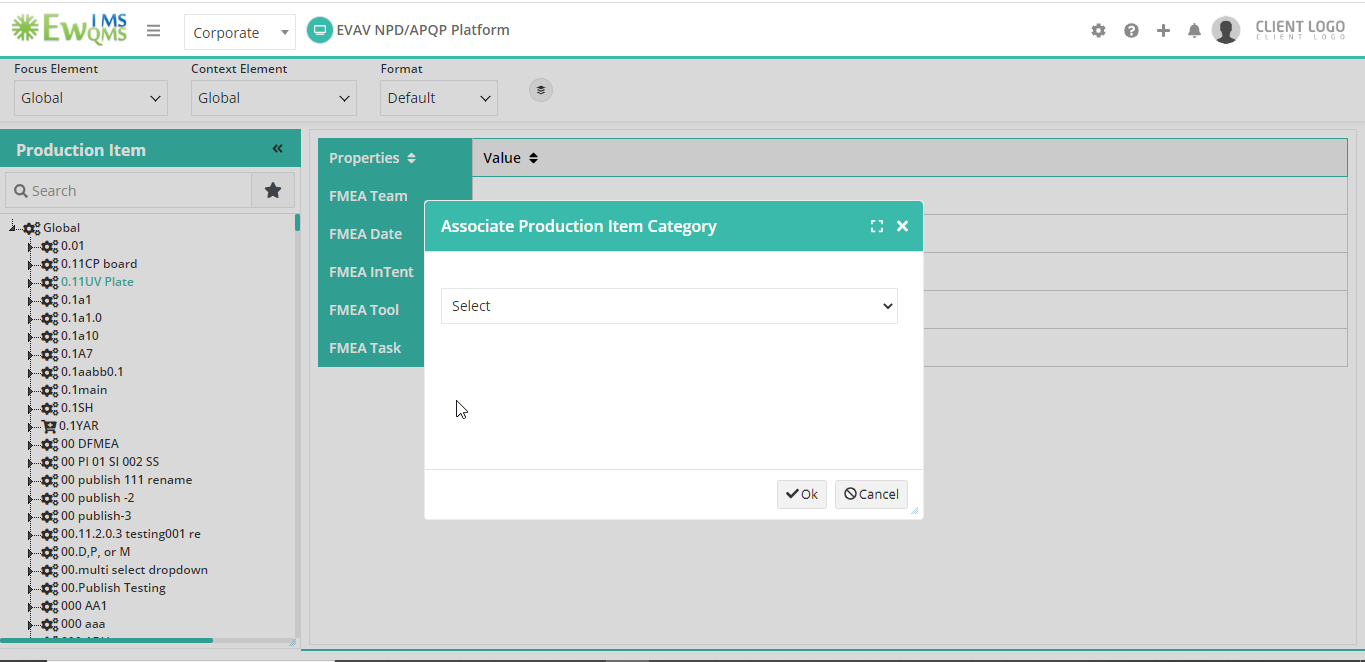Open the notifications bell
This screenshot has width=1365, height=662.
(x=1194, y=31)
